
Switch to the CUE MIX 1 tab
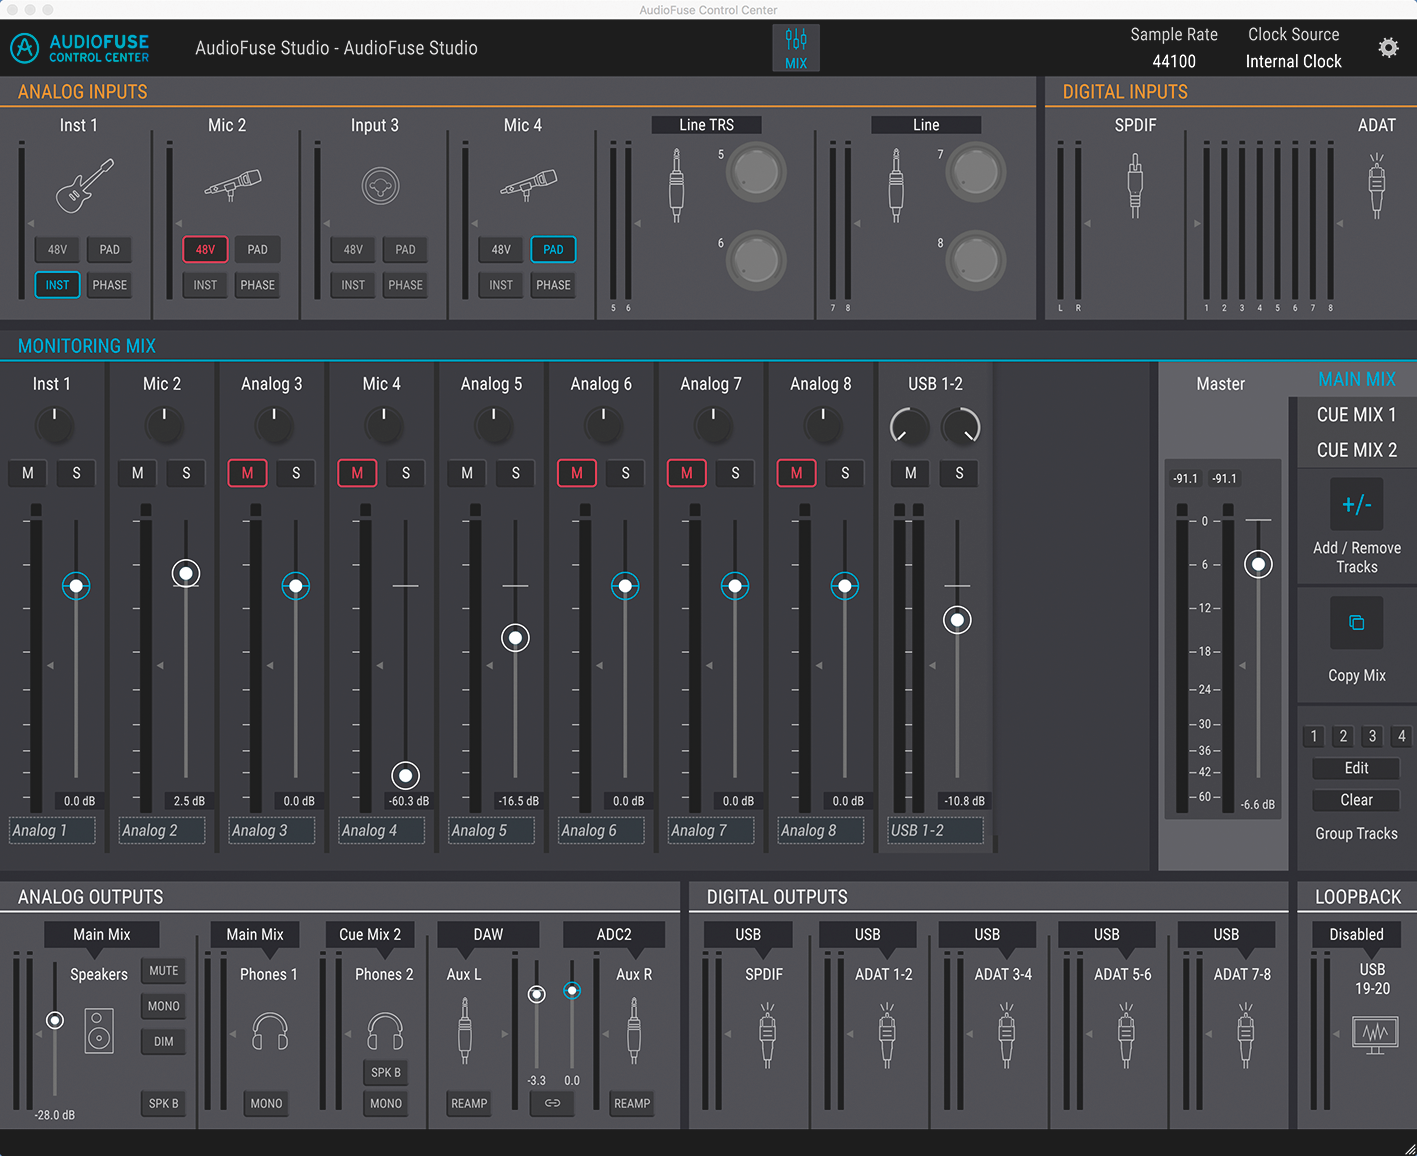[x=1356, y=414]
